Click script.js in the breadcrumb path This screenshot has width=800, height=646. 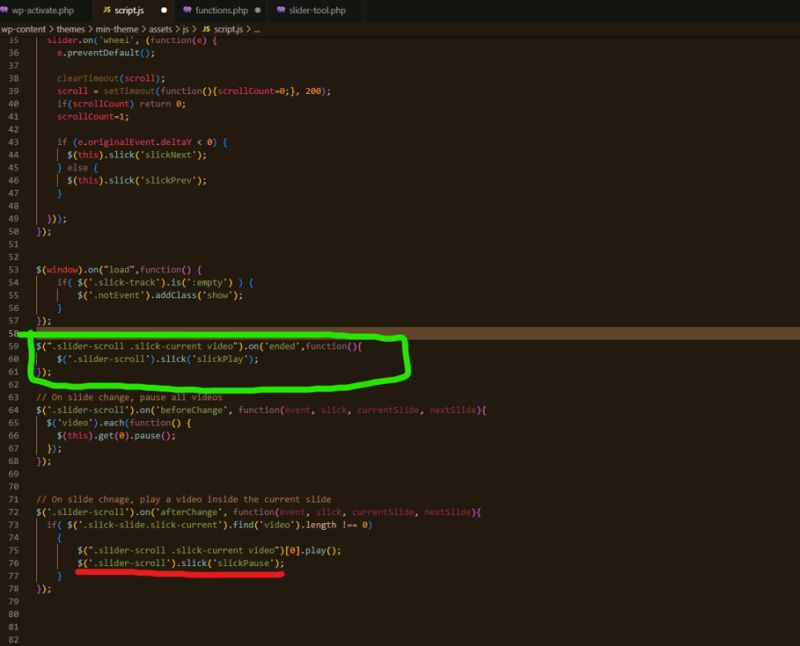(228, 29)
